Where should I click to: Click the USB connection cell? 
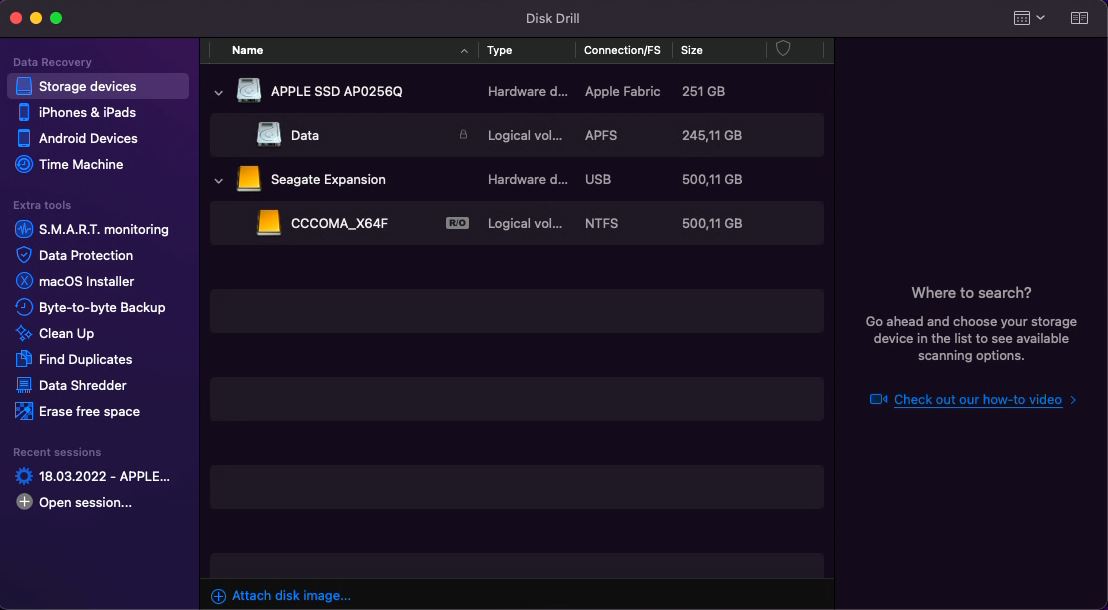[598, 180]
